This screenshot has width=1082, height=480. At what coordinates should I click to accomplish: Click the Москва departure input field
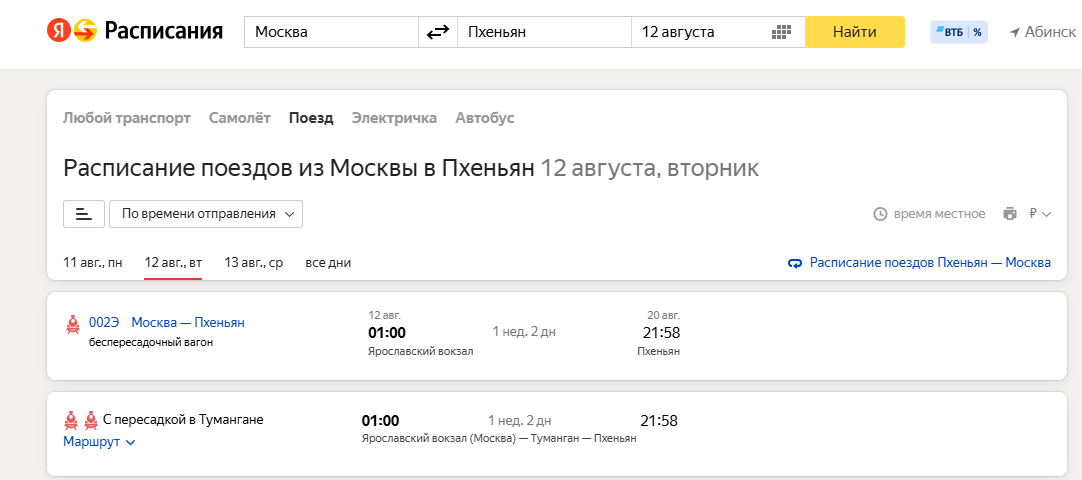coord(331,32)
